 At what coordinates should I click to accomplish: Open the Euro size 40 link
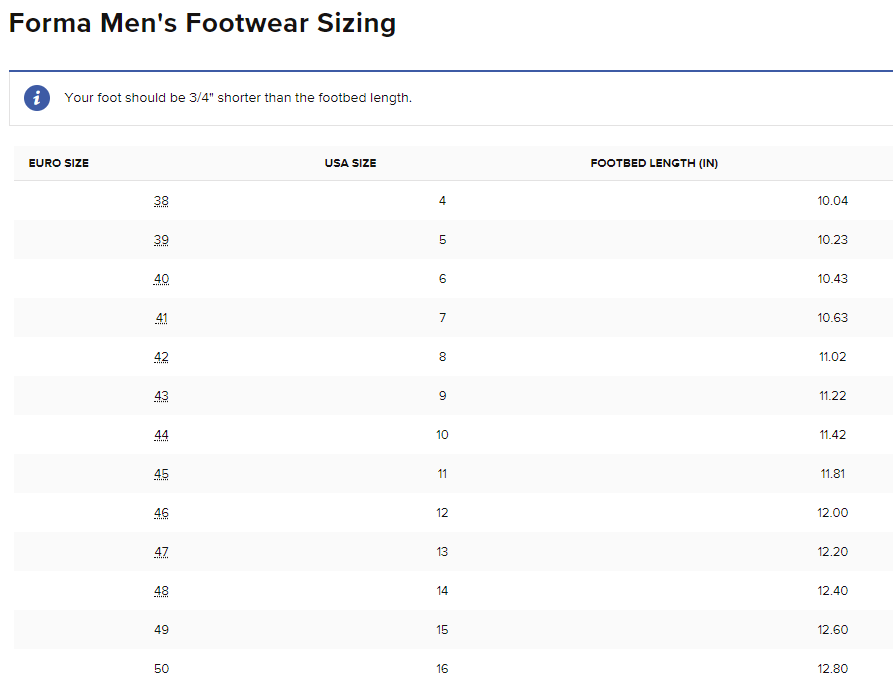tap(161, 279)
